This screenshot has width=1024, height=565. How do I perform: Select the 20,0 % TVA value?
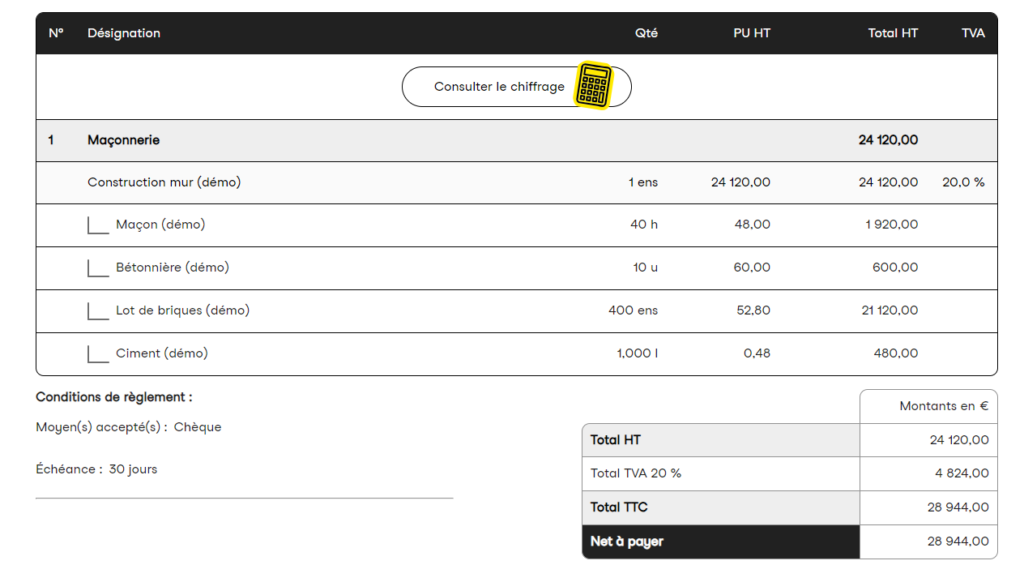coord(963,182)
